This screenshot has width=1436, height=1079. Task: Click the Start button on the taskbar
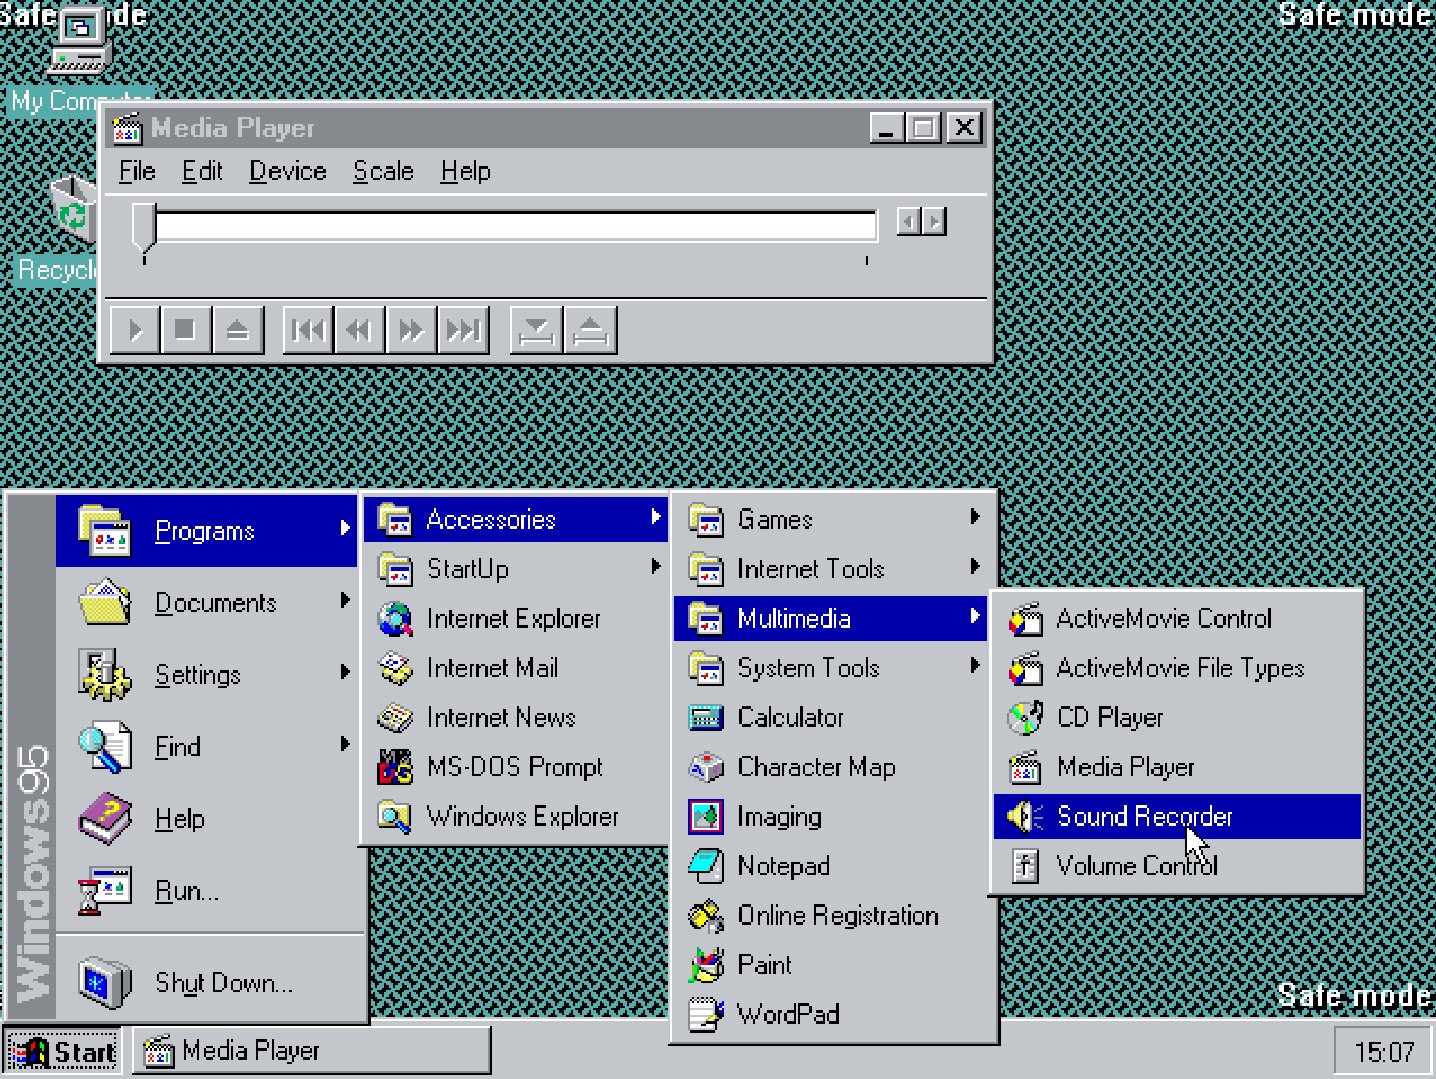tap(63, 1051)
